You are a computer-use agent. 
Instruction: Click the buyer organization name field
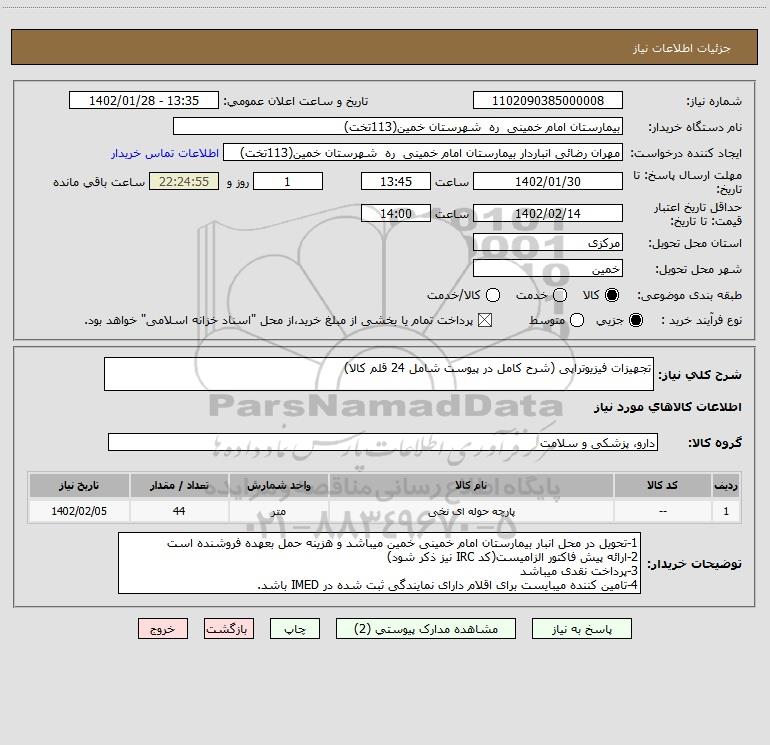[x=398, y=126]
